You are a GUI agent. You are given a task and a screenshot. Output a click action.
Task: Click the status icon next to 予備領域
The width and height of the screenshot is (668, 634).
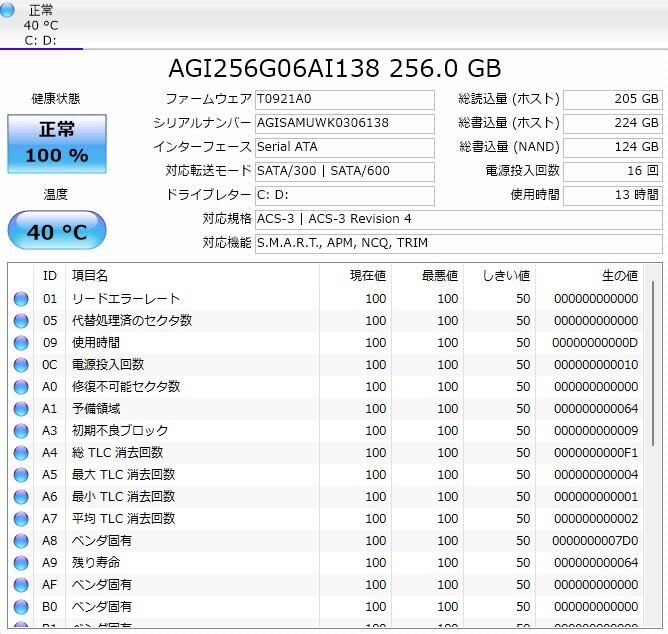point(21,409)
